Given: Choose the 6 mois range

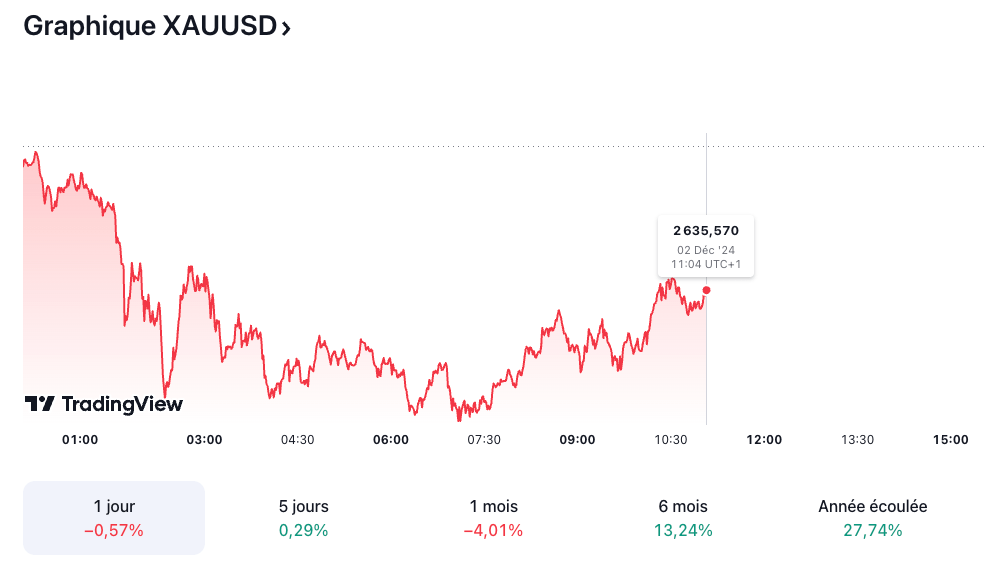Looking at the screenshot, I should click(683, 517).
